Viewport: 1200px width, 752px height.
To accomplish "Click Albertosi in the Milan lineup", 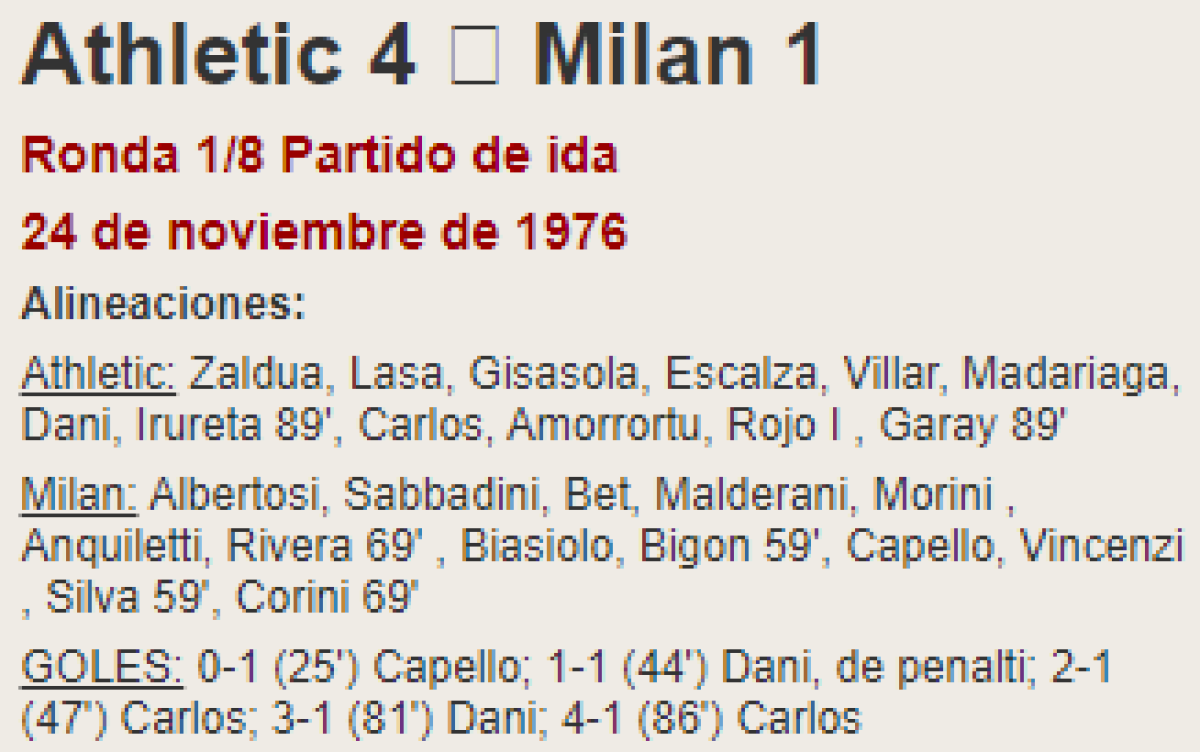I will 244,493.
